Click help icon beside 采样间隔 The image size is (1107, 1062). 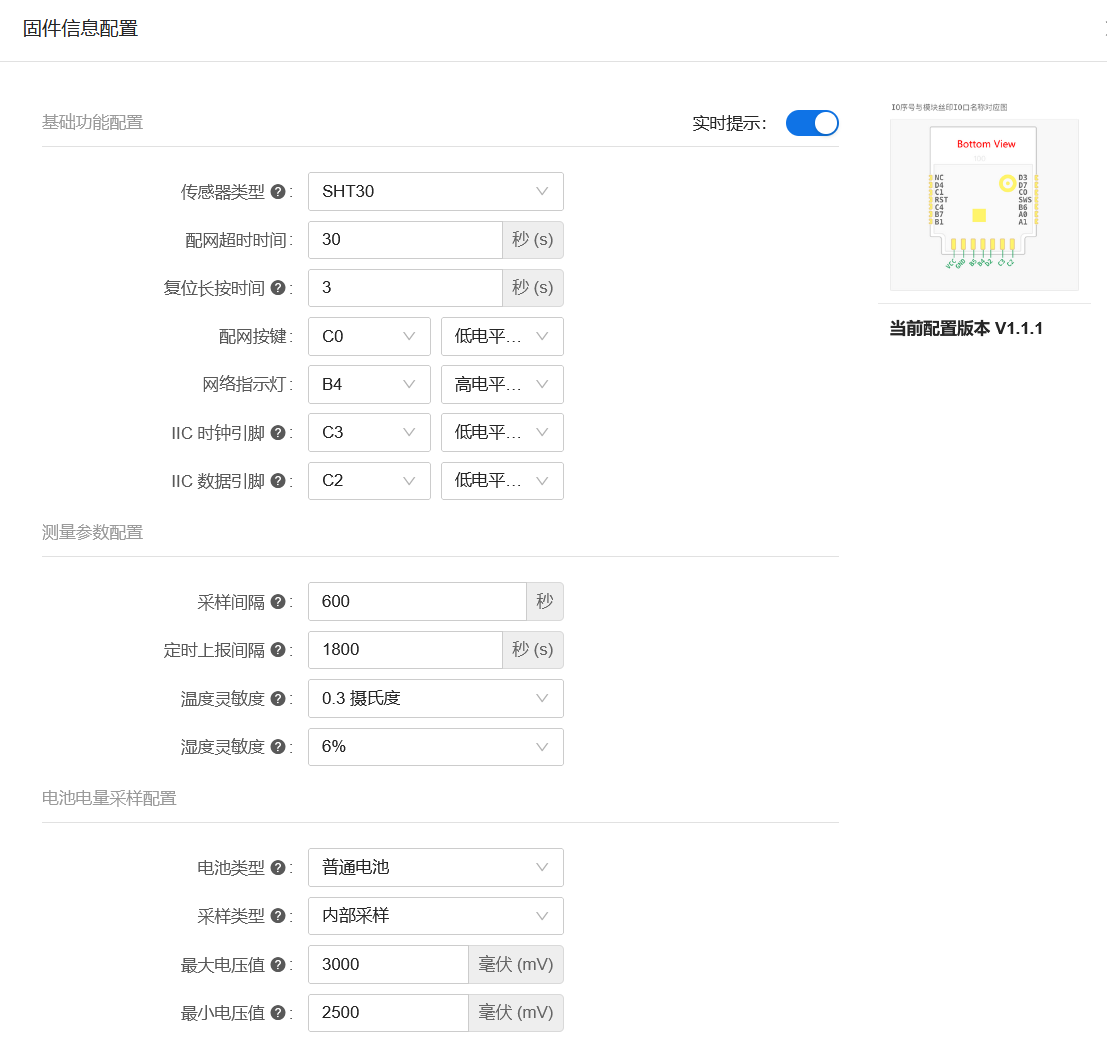pos(278,602)
